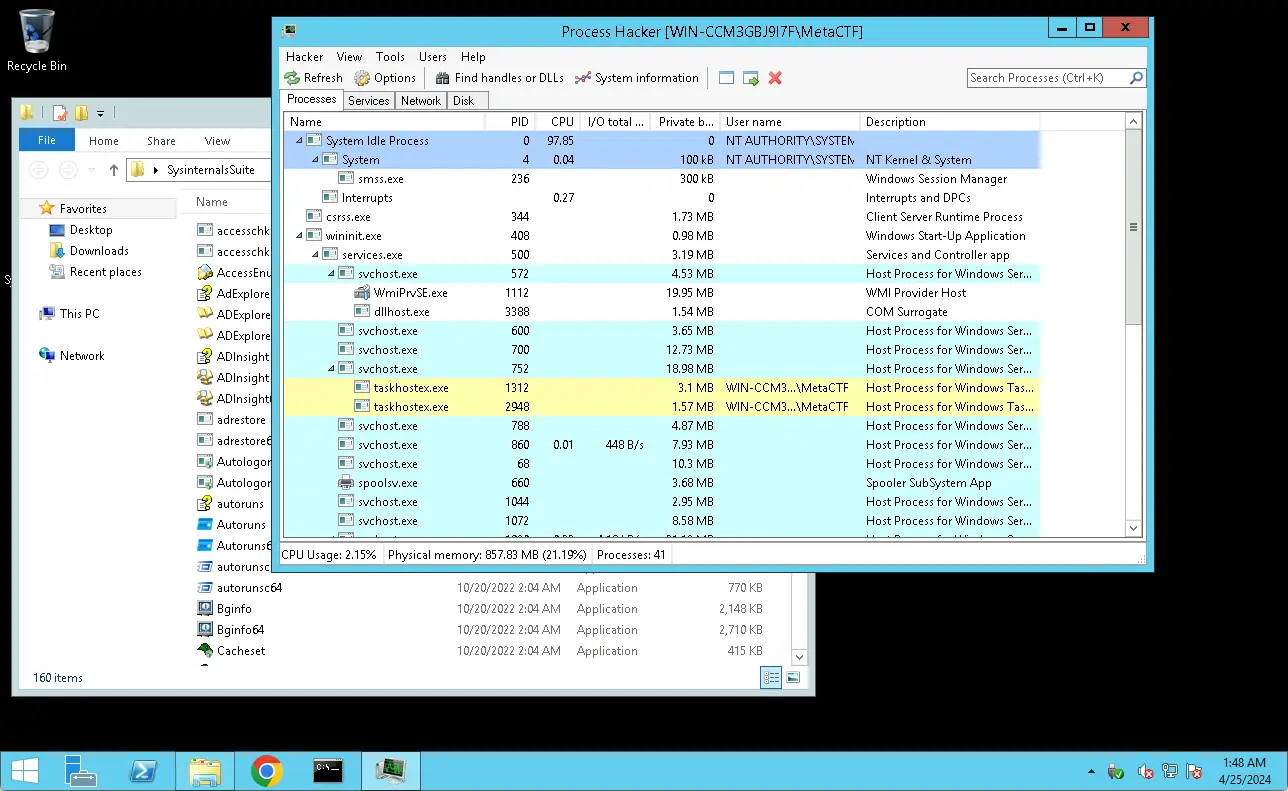Open the File tab in Explorer ribbon
This screenshot has height=791, width=1288.
[46, 141]
